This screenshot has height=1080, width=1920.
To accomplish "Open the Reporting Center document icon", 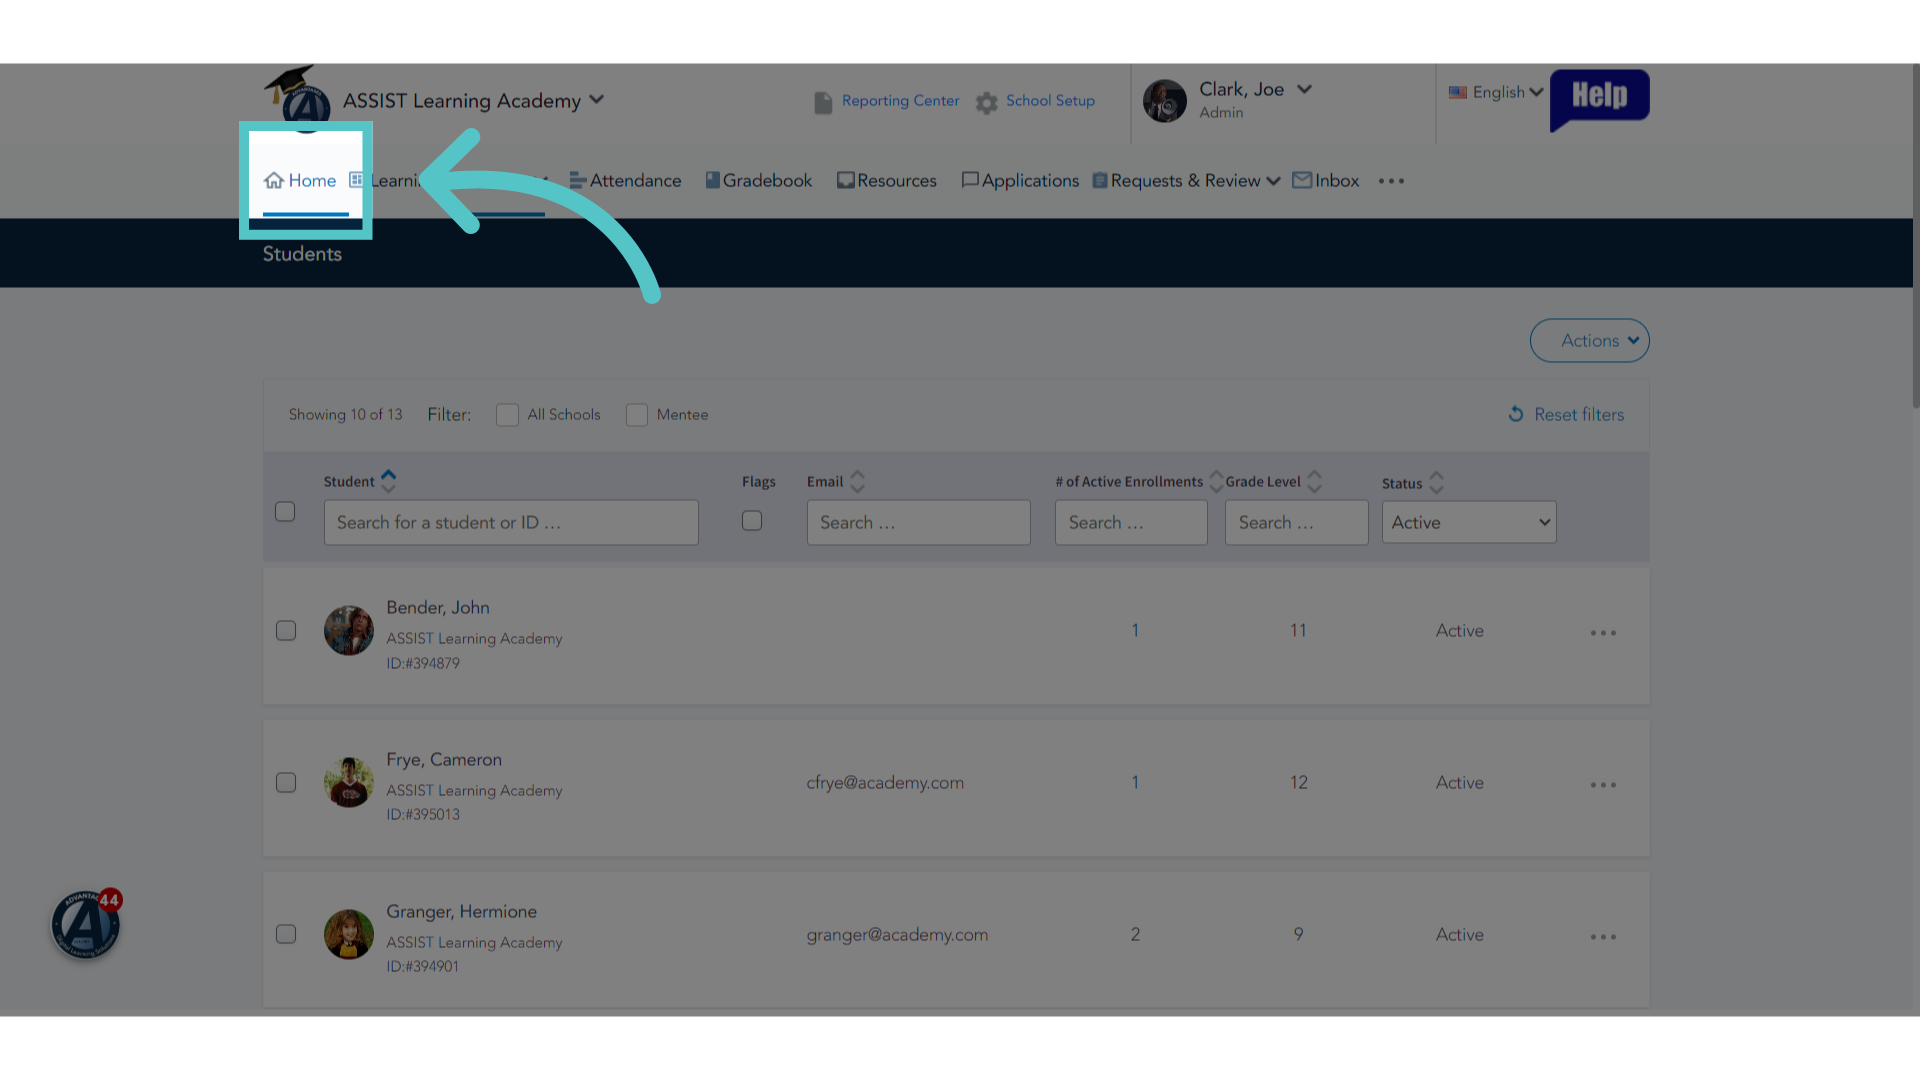I will [x=823, y=103].
